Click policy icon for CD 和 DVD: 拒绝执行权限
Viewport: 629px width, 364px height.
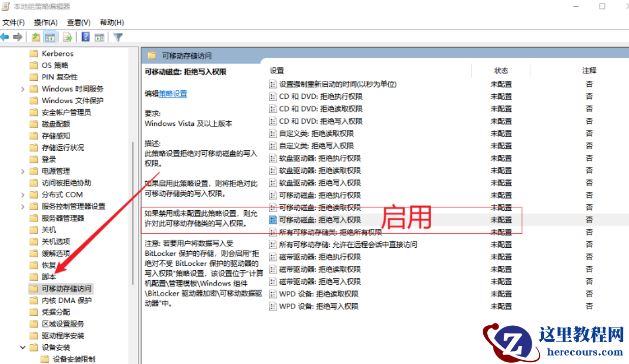click(273, 97)
